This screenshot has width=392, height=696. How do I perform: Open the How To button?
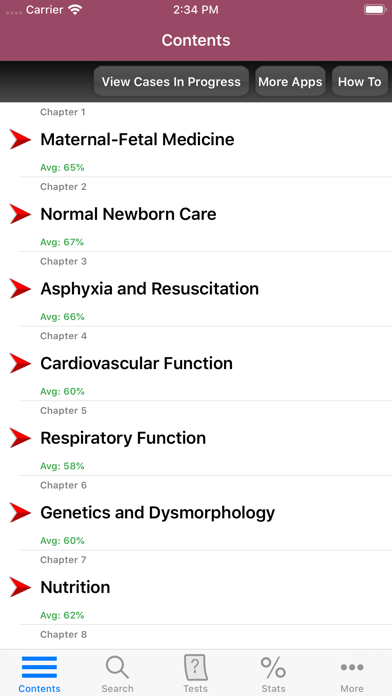coord(360,82)
